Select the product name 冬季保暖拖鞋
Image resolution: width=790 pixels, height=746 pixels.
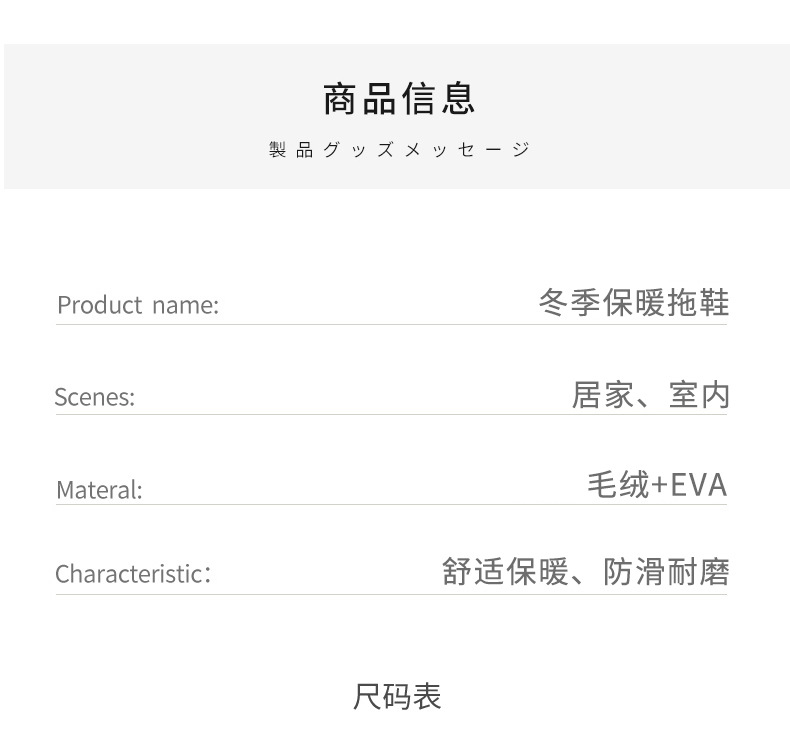[633, 302]
